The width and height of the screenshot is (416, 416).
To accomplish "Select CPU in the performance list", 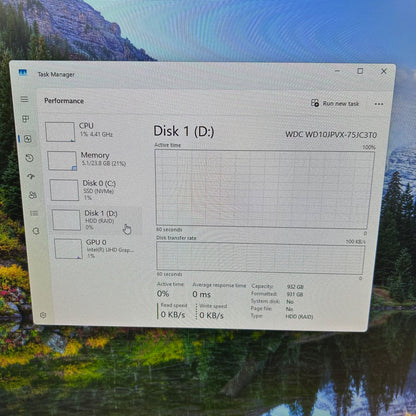I will 90,131.
